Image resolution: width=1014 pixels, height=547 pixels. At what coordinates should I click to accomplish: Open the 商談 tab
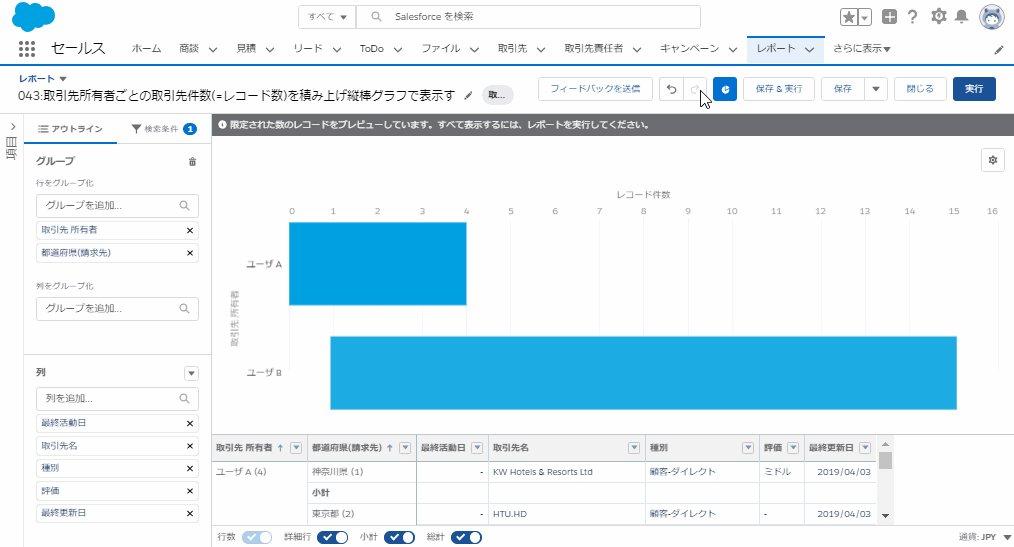point(189,48)
